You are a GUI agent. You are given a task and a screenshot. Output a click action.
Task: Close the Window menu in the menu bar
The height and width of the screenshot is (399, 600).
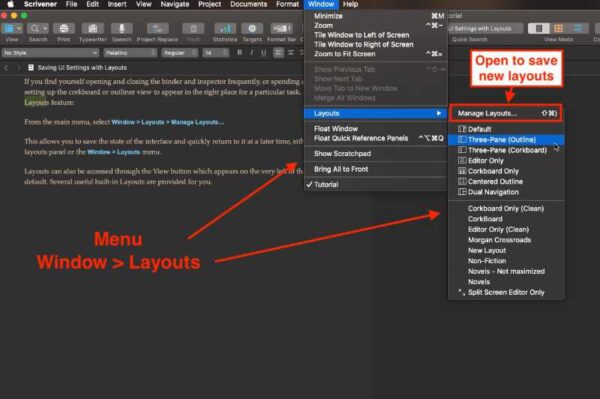tap(321, 4)
